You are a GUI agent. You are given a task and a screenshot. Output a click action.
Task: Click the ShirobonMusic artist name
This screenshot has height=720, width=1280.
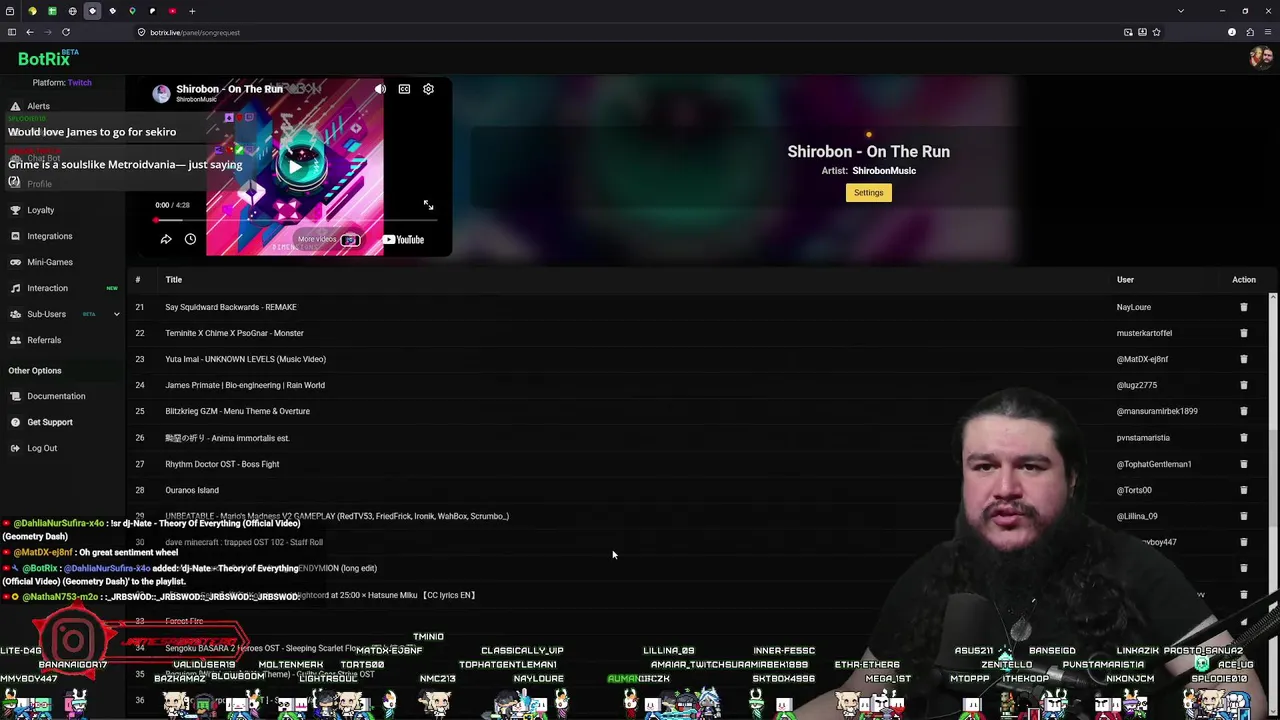click(x=884, y=171)
